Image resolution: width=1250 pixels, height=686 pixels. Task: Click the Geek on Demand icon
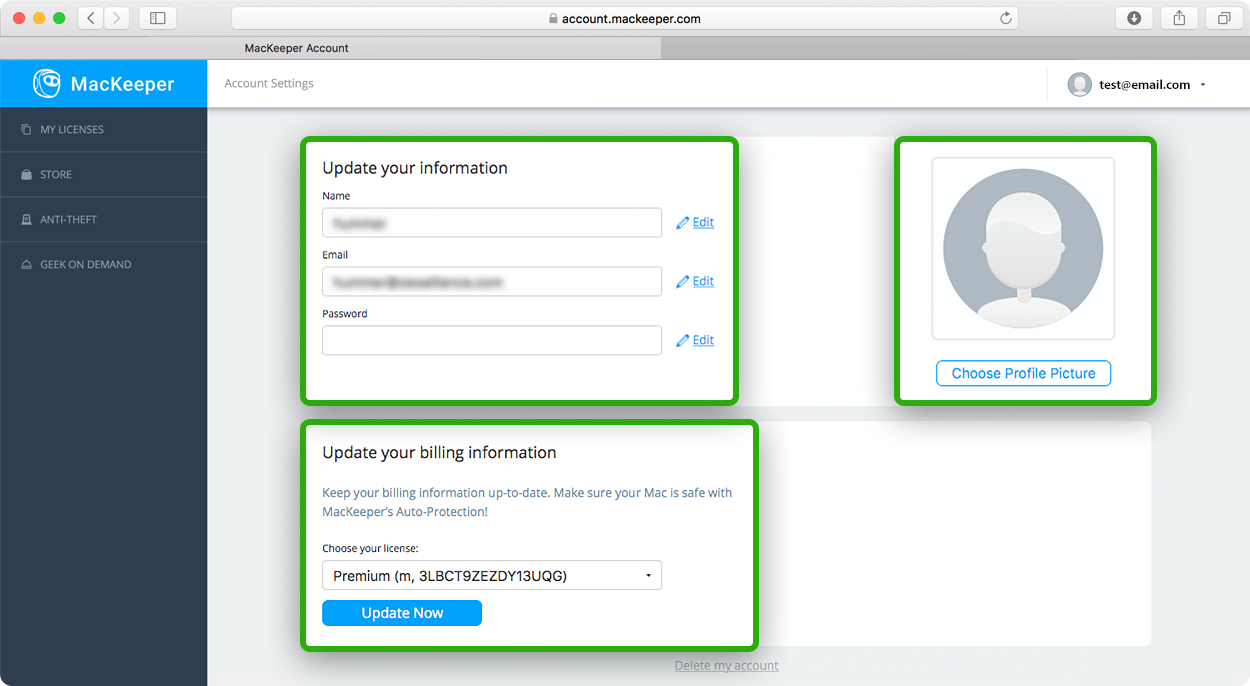click(26, 265)
